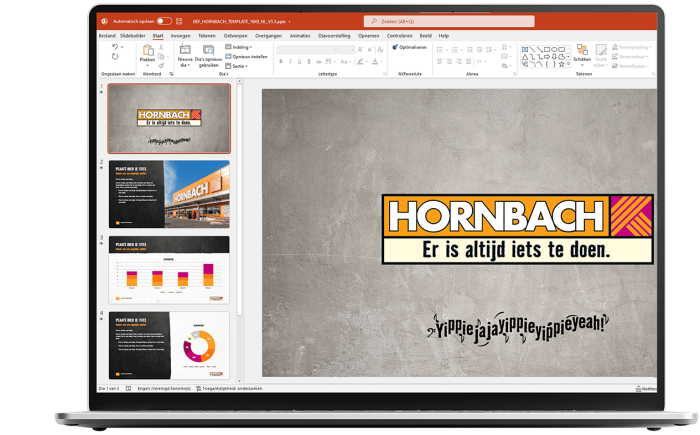Click the decrease indent icon

470,50
